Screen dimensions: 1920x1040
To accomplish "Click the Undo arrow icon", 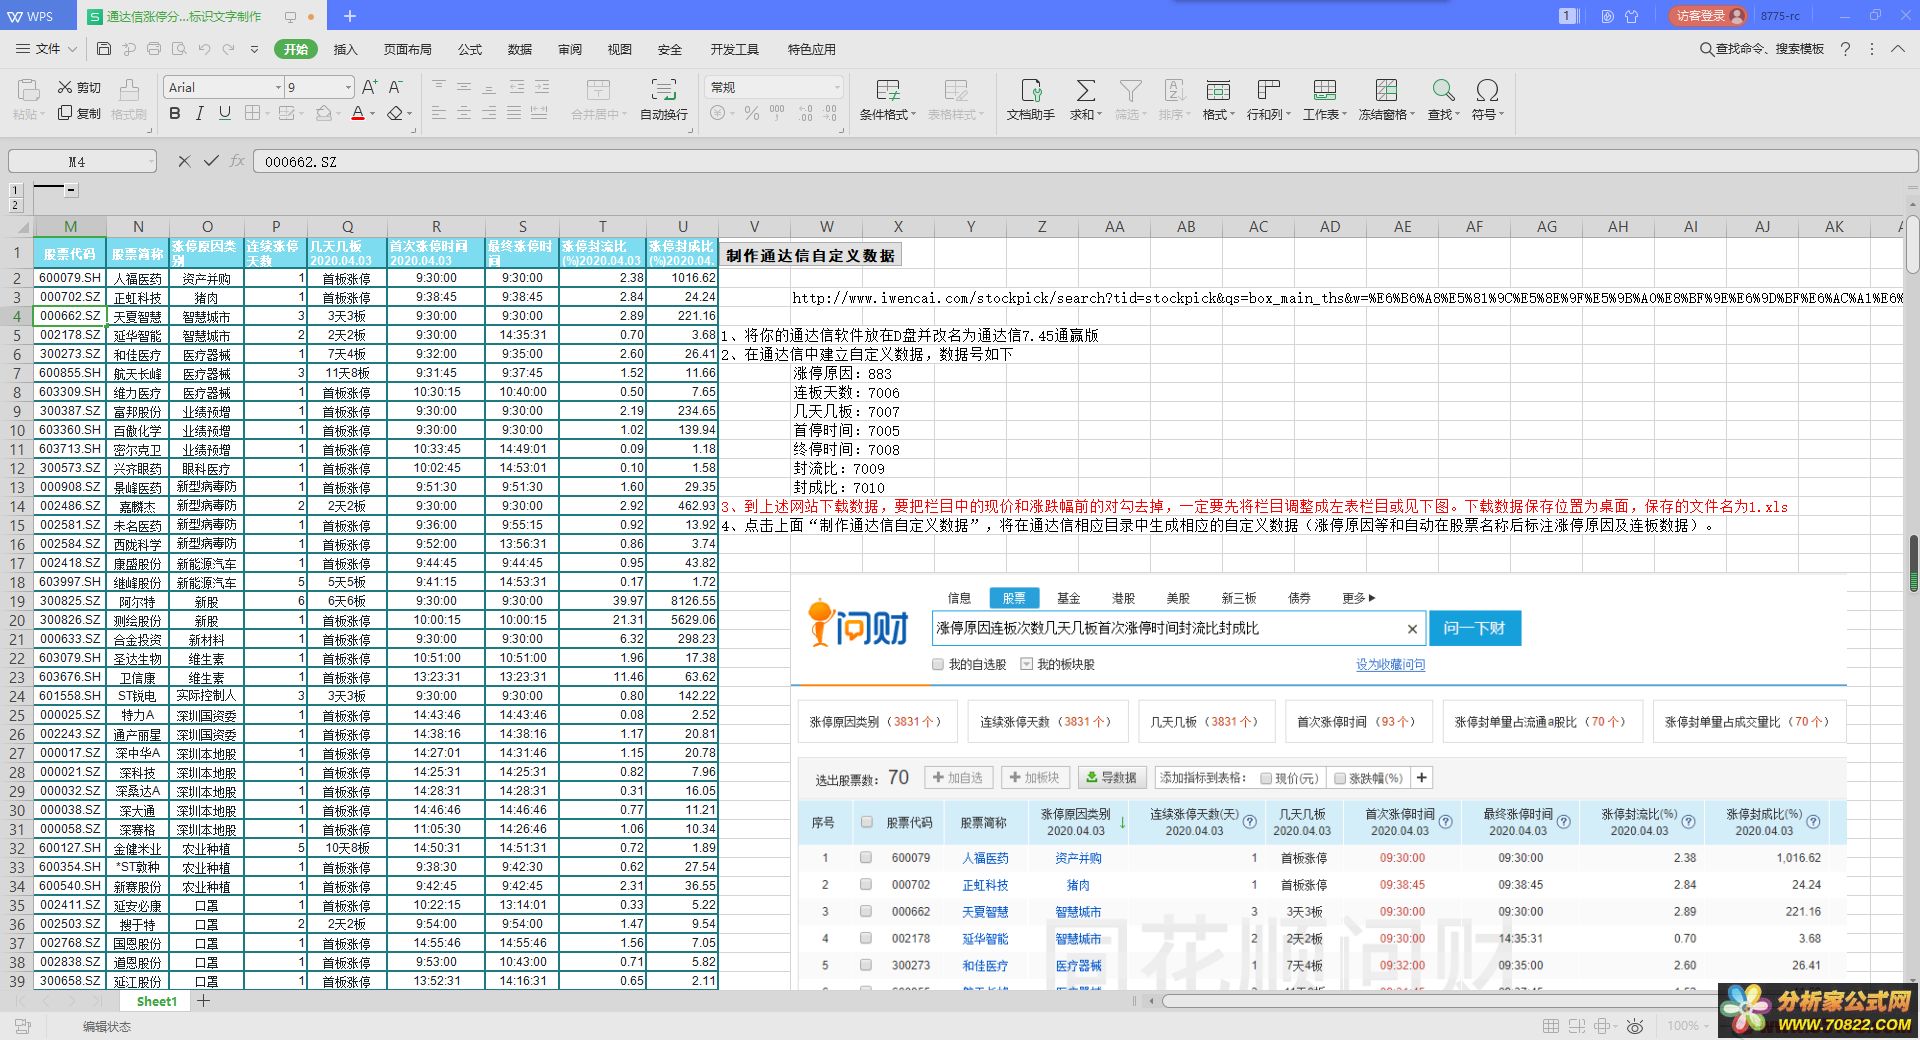I will [204, 48].
